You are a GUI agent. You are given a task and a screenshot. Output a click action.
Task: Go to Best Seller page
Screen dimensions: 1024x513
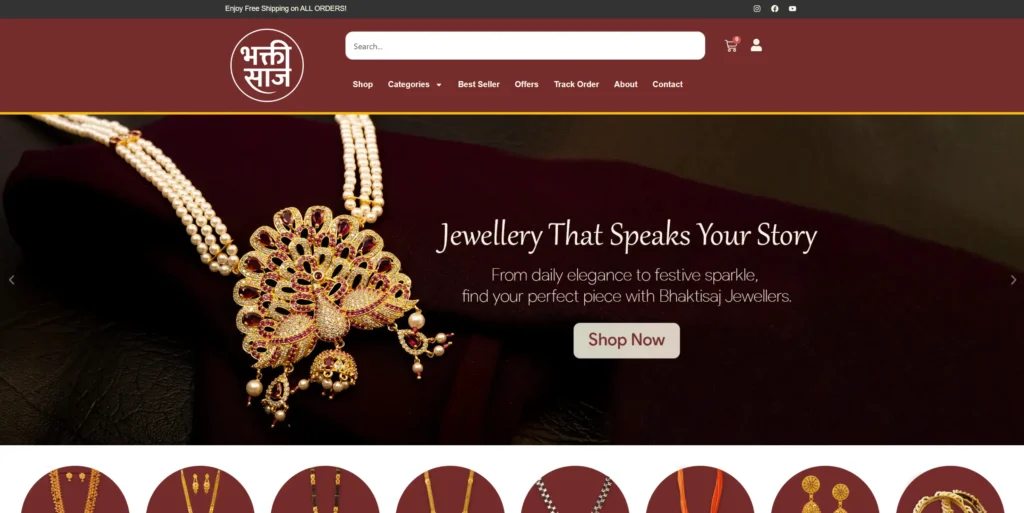click(479, 84)
